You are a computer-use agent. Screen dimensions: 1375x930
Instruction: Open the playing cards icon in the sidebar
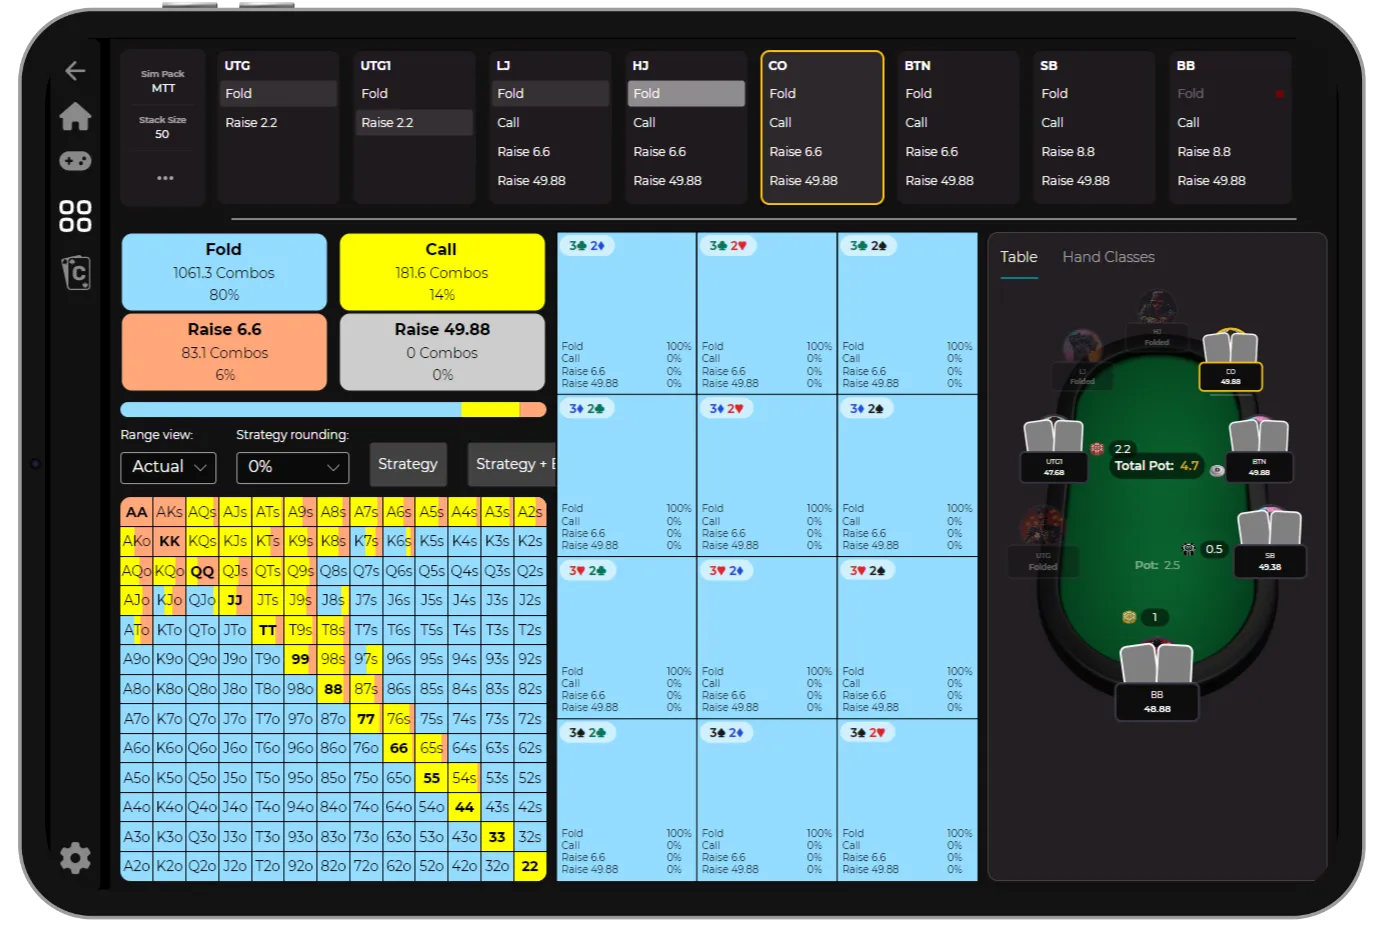click(x=75, y=271)
